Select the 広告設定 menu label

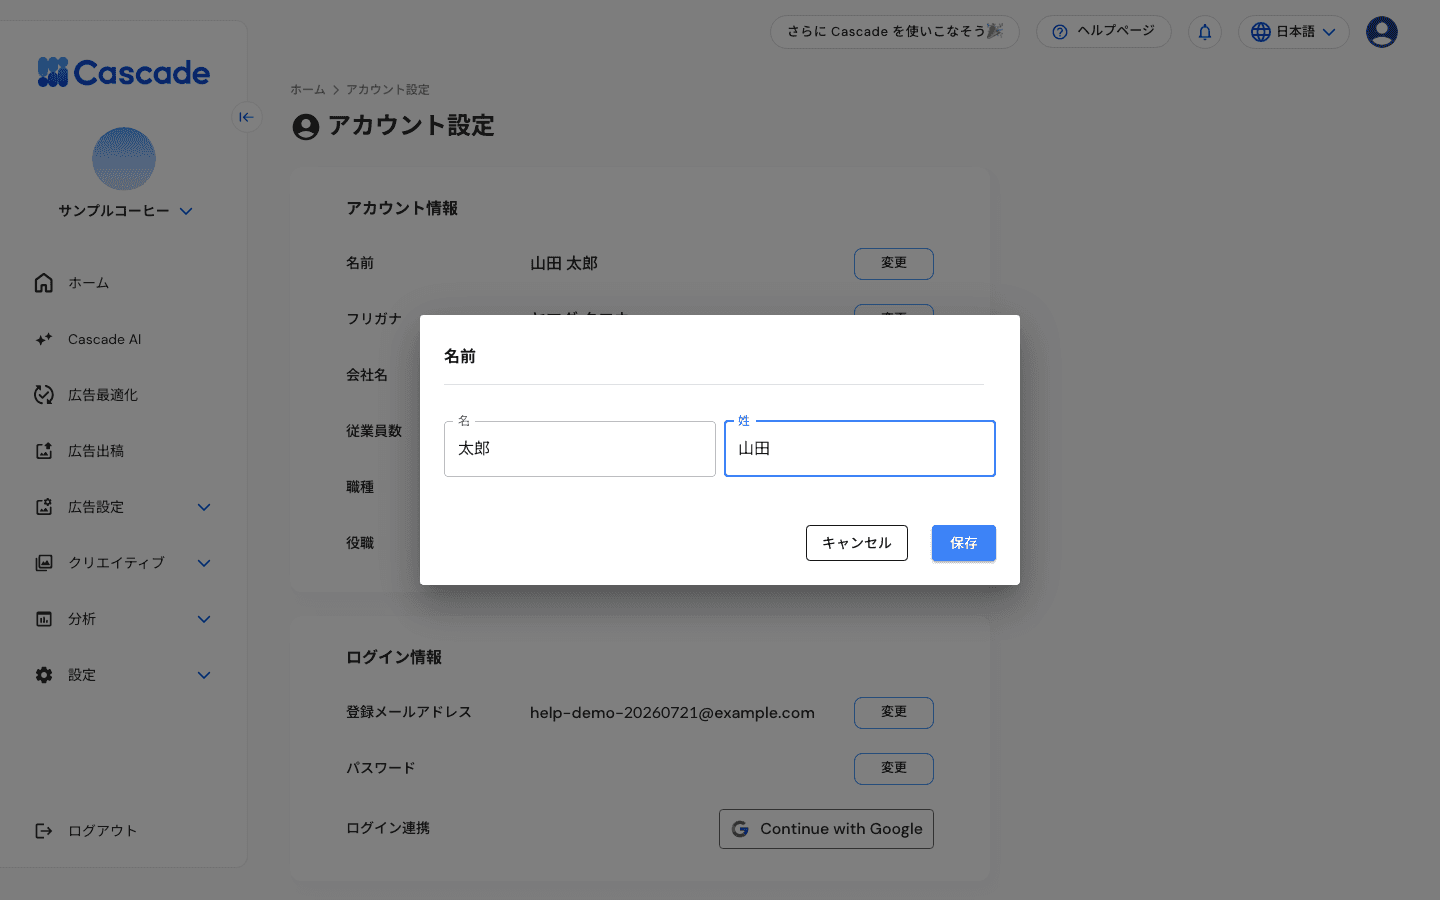pyautogui.click(x=96, y=507)
